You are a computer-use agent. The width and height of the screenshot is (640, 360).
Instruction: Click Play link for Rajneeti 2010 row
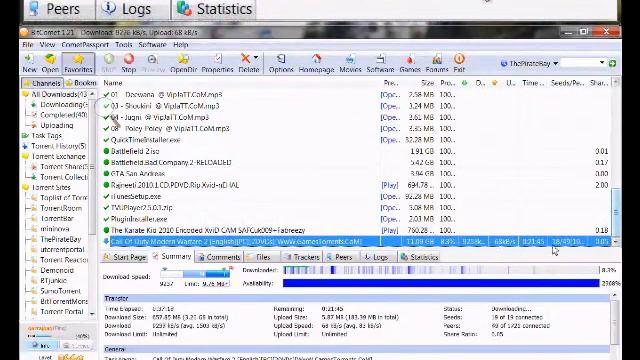pos(389,185)
